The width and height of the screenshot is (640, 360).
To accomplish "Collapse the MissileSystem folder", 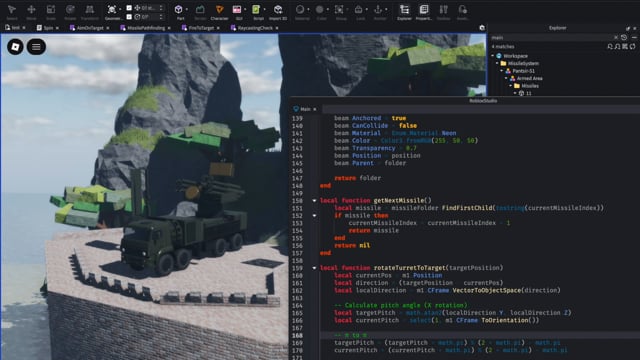I will [x=497, y=63].
